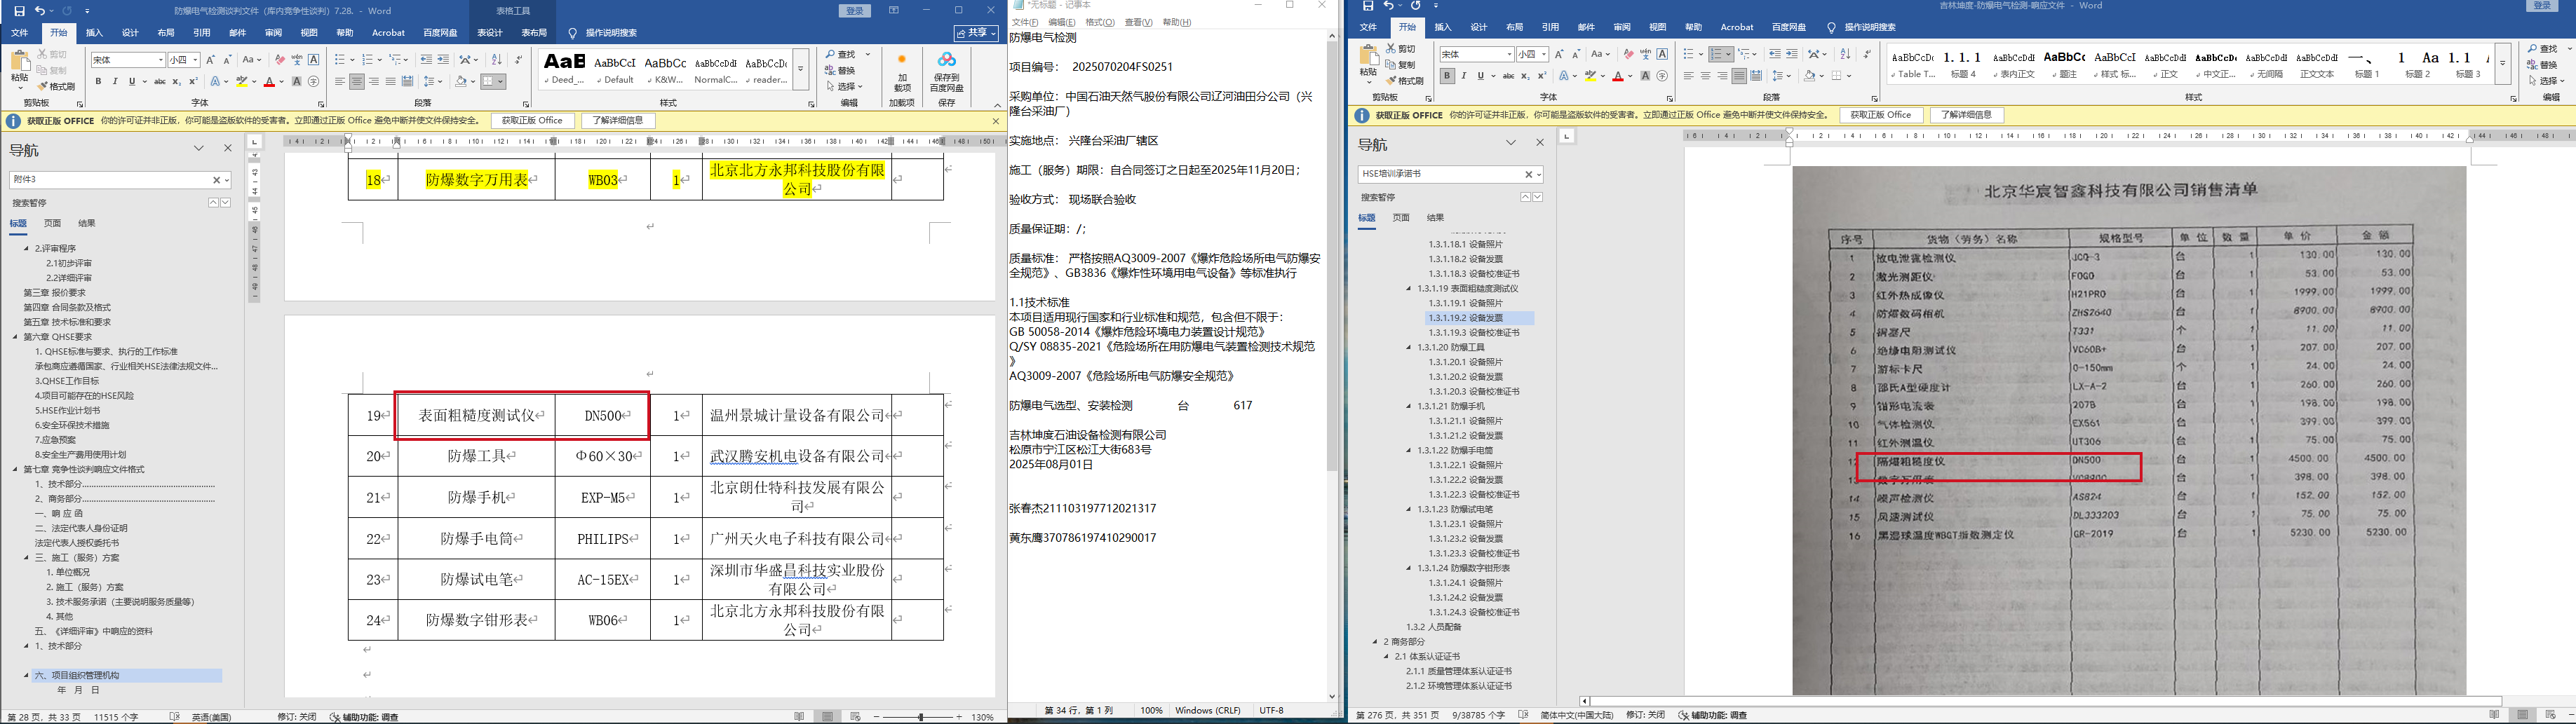Image resolution: width=2576 pixels, height=724 pixels.
Task: Toggle Italic in left Word ribbon
Action: pyautogui.click(x=115, y=82)
